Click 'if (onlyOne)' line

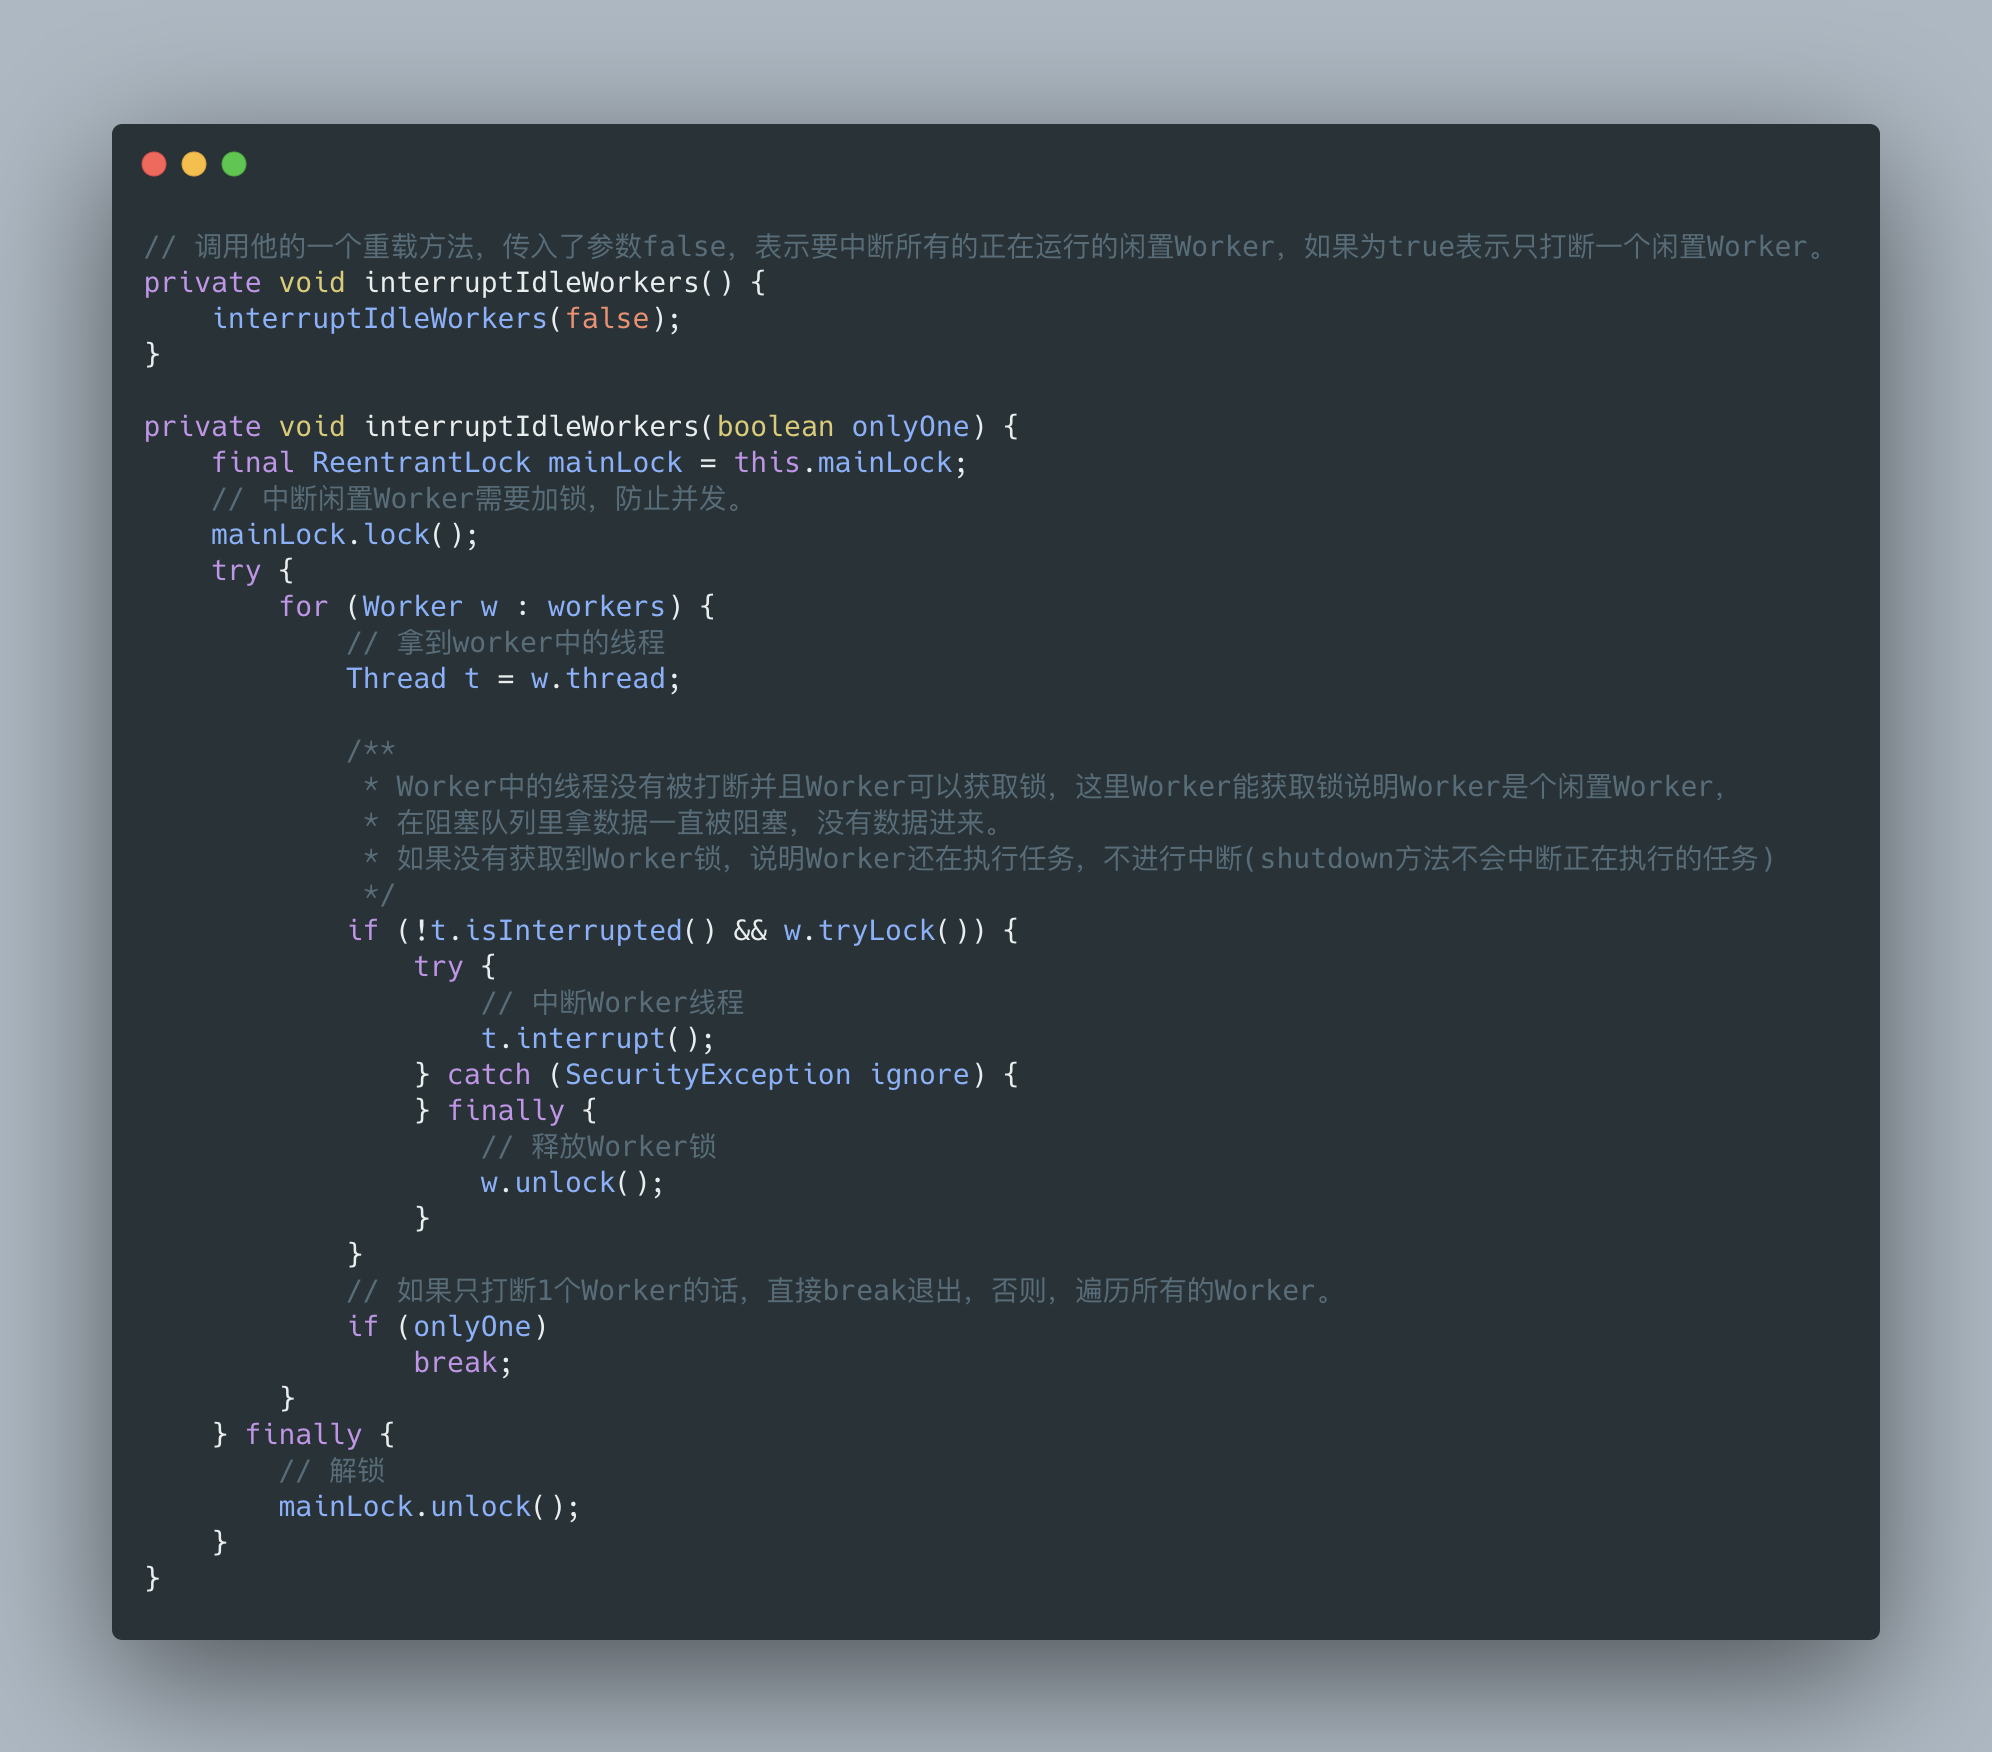tap(447, 1327)
